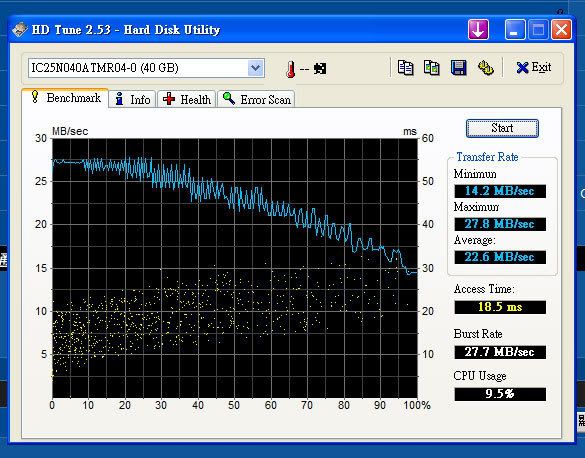Expand the hard disk selection dropdown arrow
The width and height of the screenshot is (585, 458).
click(x=256, y=68)
